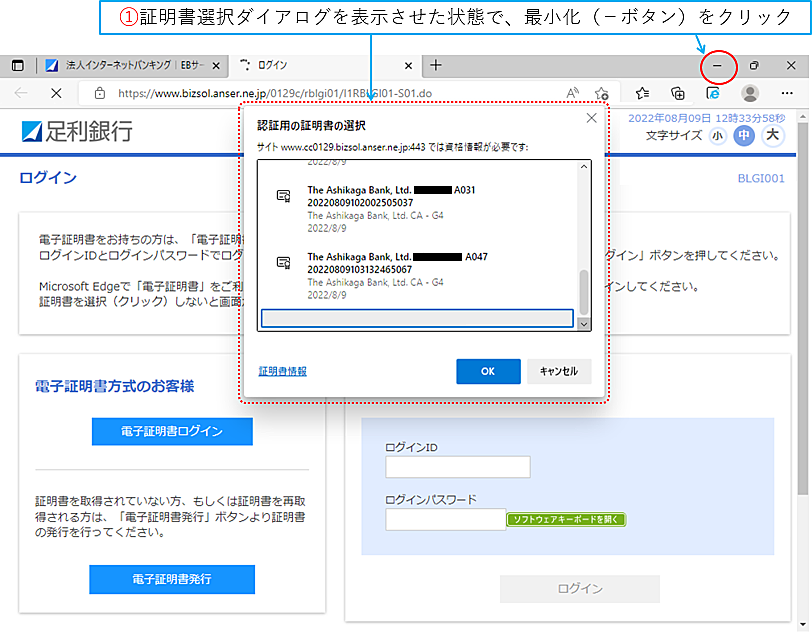Click the site information lock icon
This screenshot has height=632, width=812.
(100, 93)
